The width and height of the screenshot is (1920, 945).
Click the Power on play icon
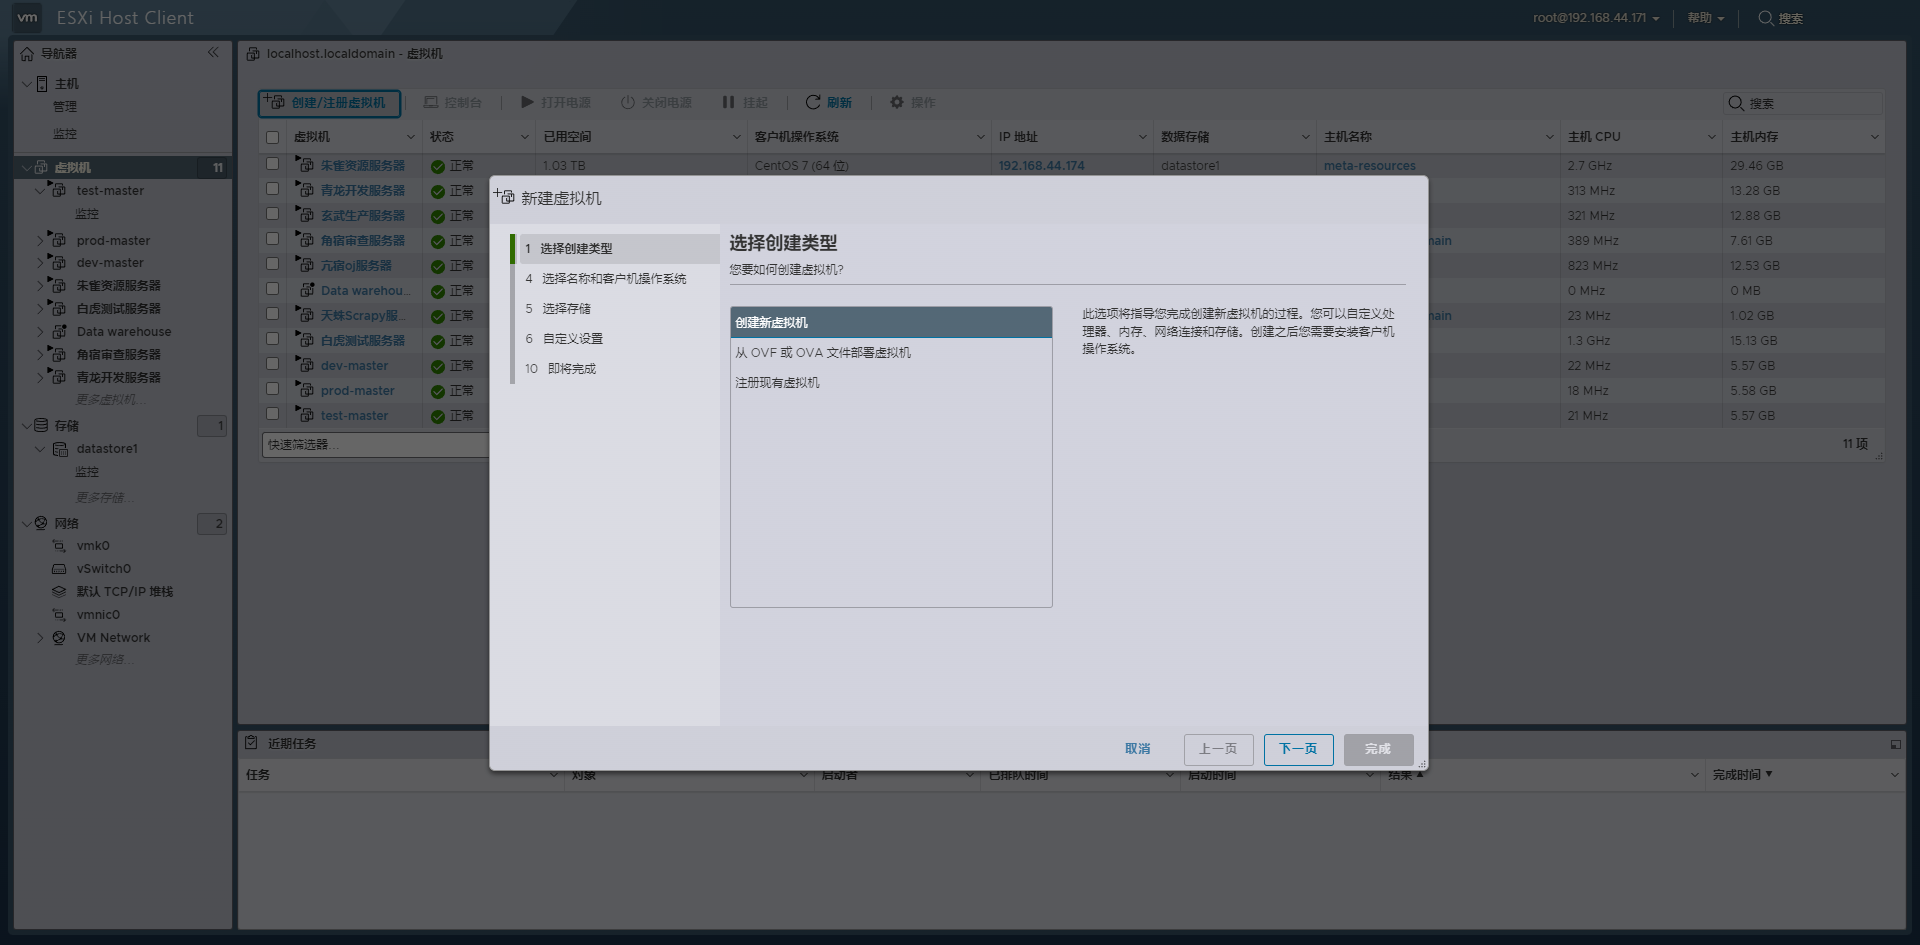point(527,102)
